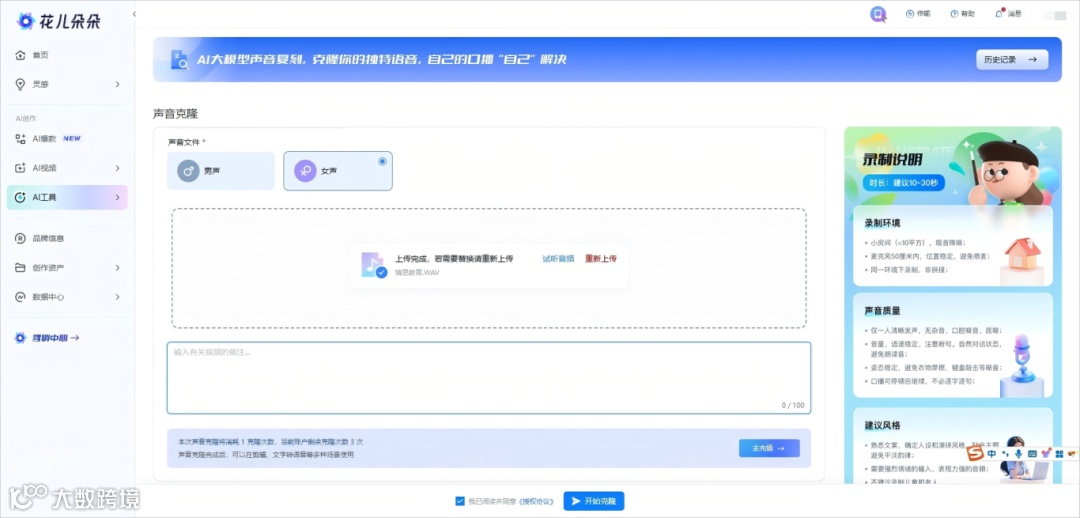Open the 首页 menu item
The height and width of the screenshot is (518, 1080).
[x=67, y=55]
